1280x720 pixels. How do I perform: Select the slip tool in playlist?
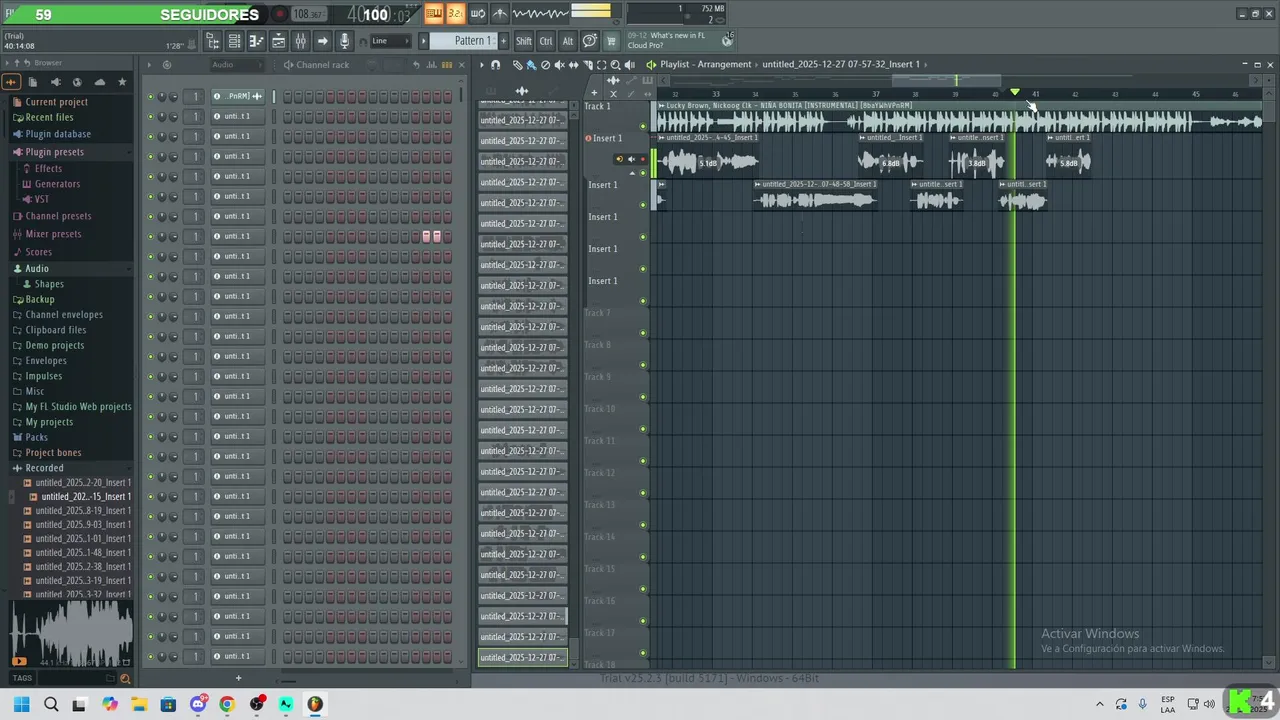click(573, 64)
